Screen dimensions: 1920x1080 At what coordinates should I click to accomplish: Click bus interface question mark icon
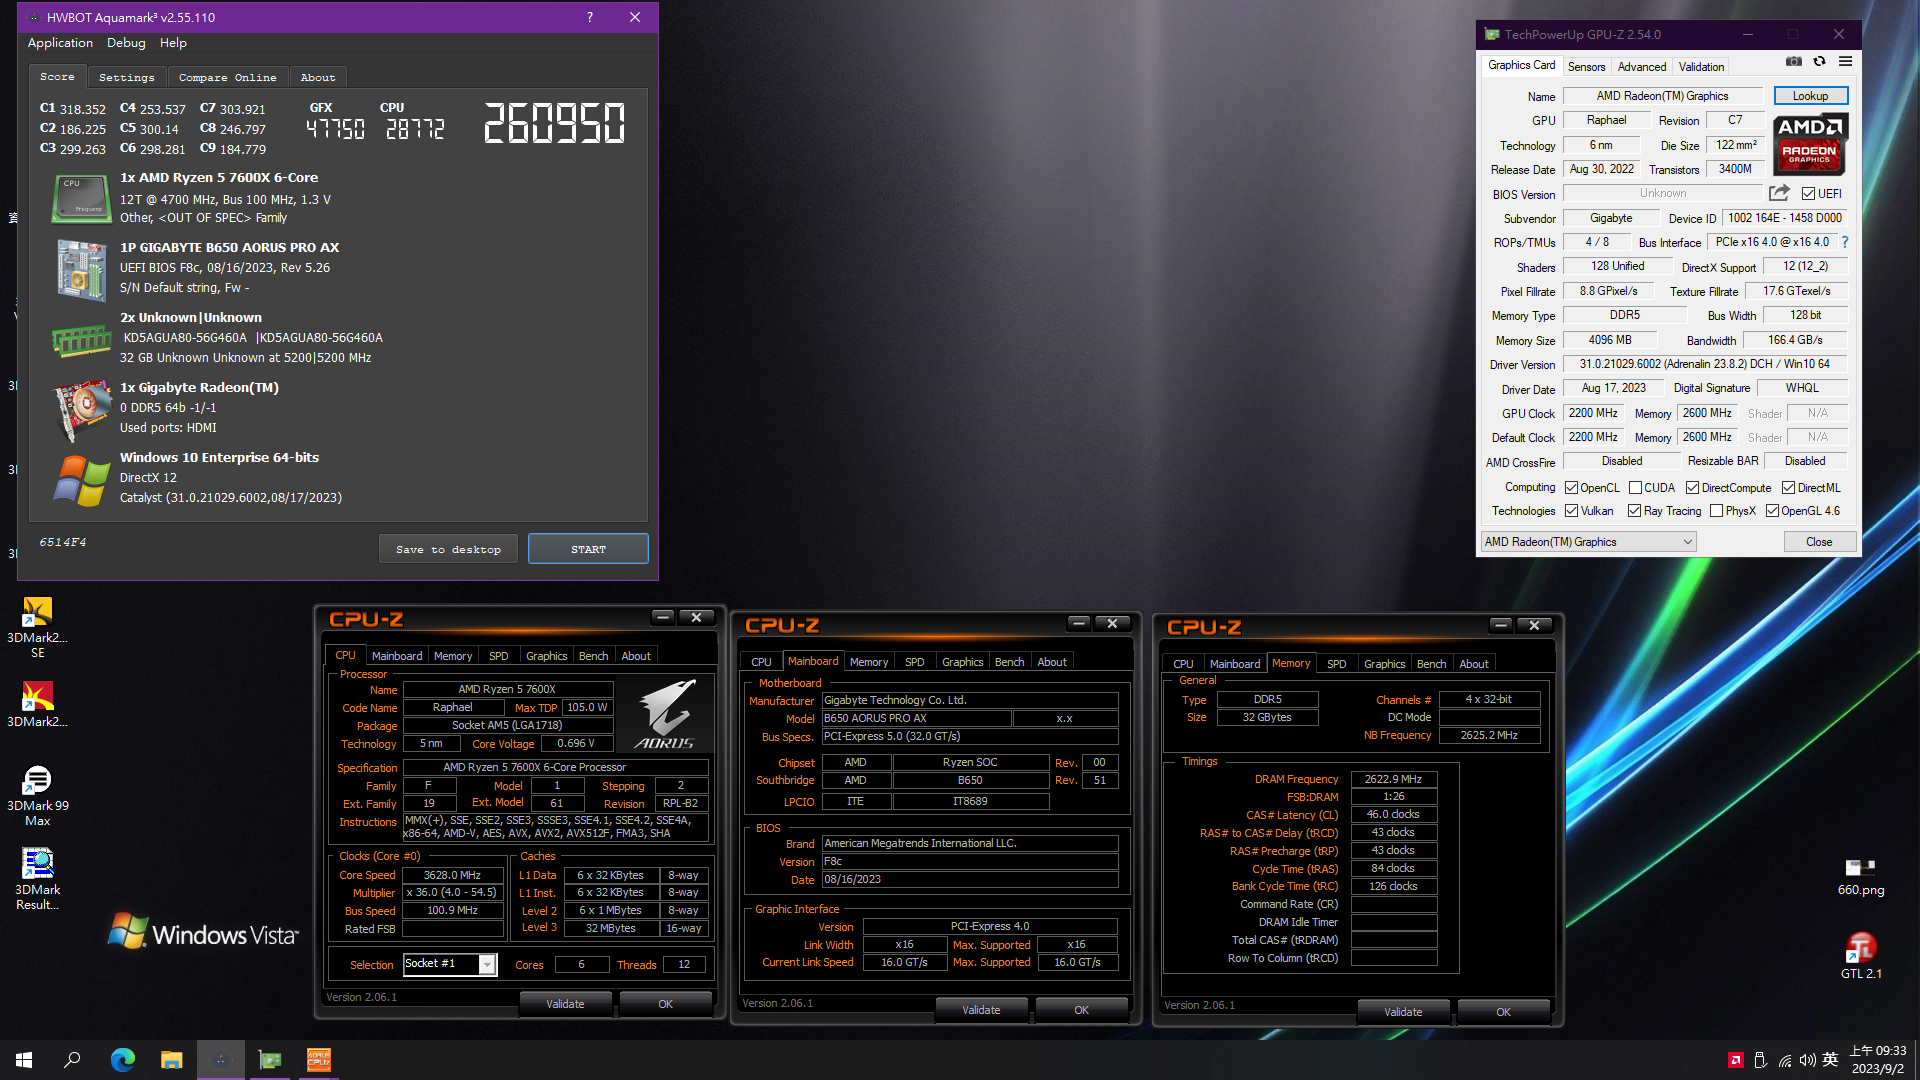[x=1845, y=242]
